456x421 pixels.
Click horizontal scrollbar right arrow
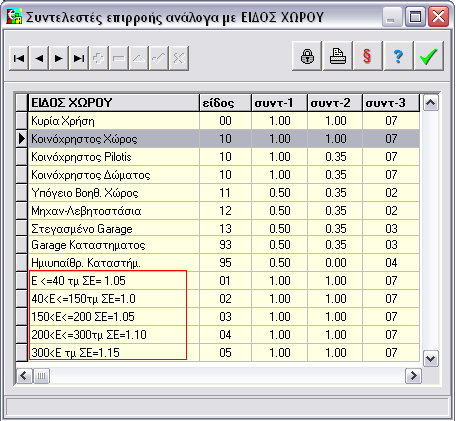(x=413, y=376)
